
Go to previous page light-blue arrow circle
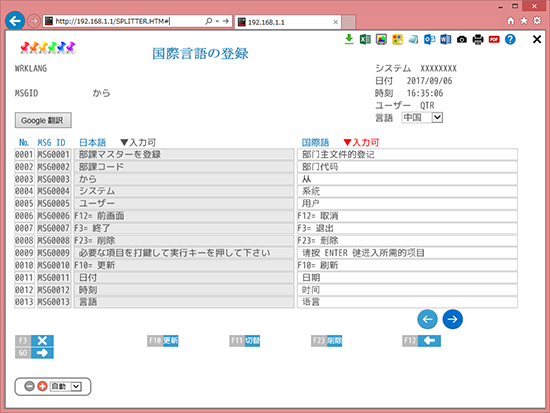tap(427, 319)
